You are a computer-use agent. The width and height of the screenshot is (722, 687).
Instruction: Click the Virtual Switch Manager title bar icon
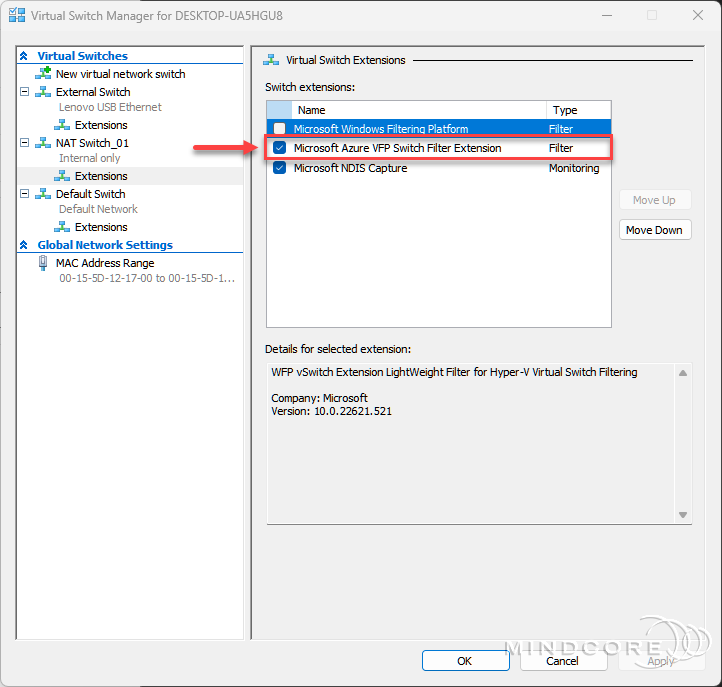click(17, 15)
